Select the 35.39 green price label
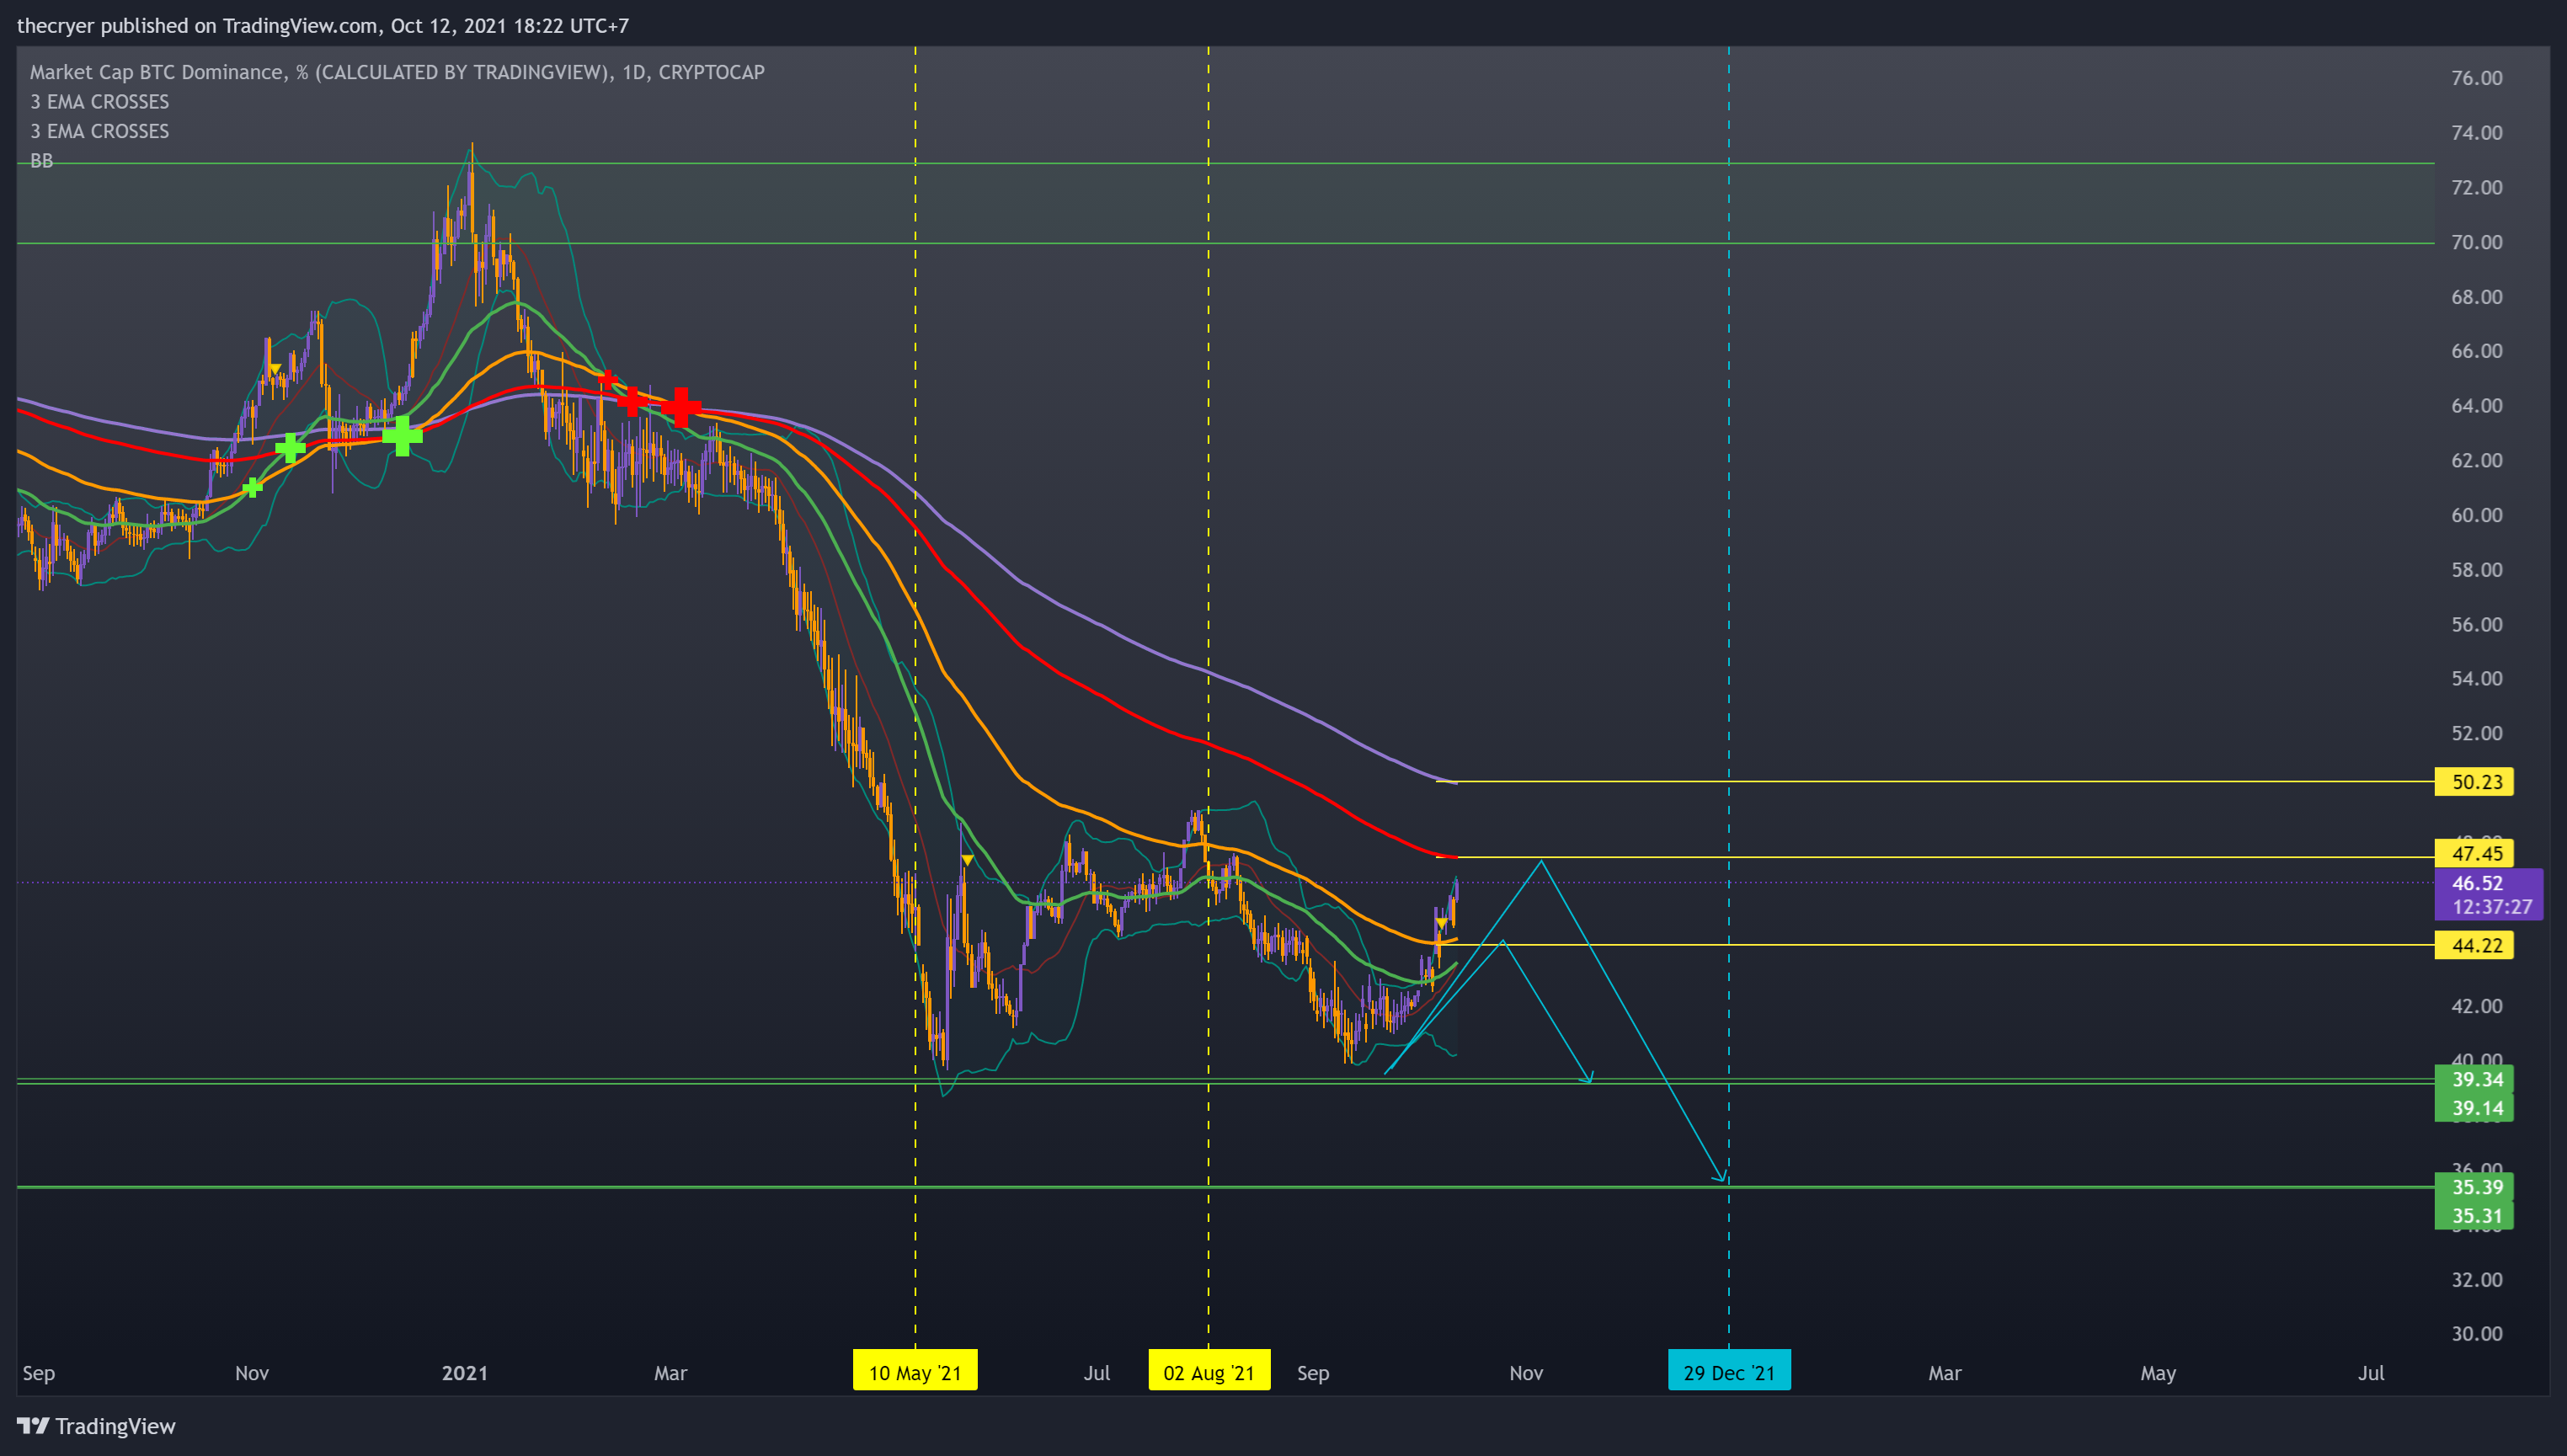This screenshot has width=2567, height=1456. click(x=2474, y=1187)
